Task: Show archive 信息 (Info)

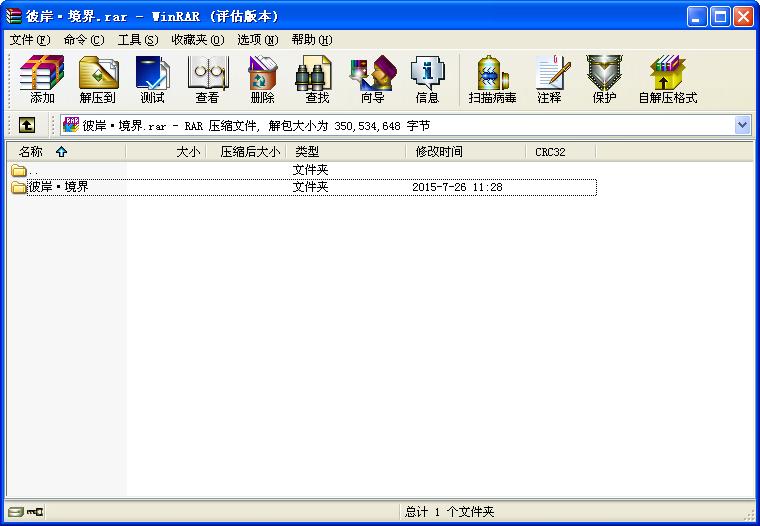Action: (428, 80)
